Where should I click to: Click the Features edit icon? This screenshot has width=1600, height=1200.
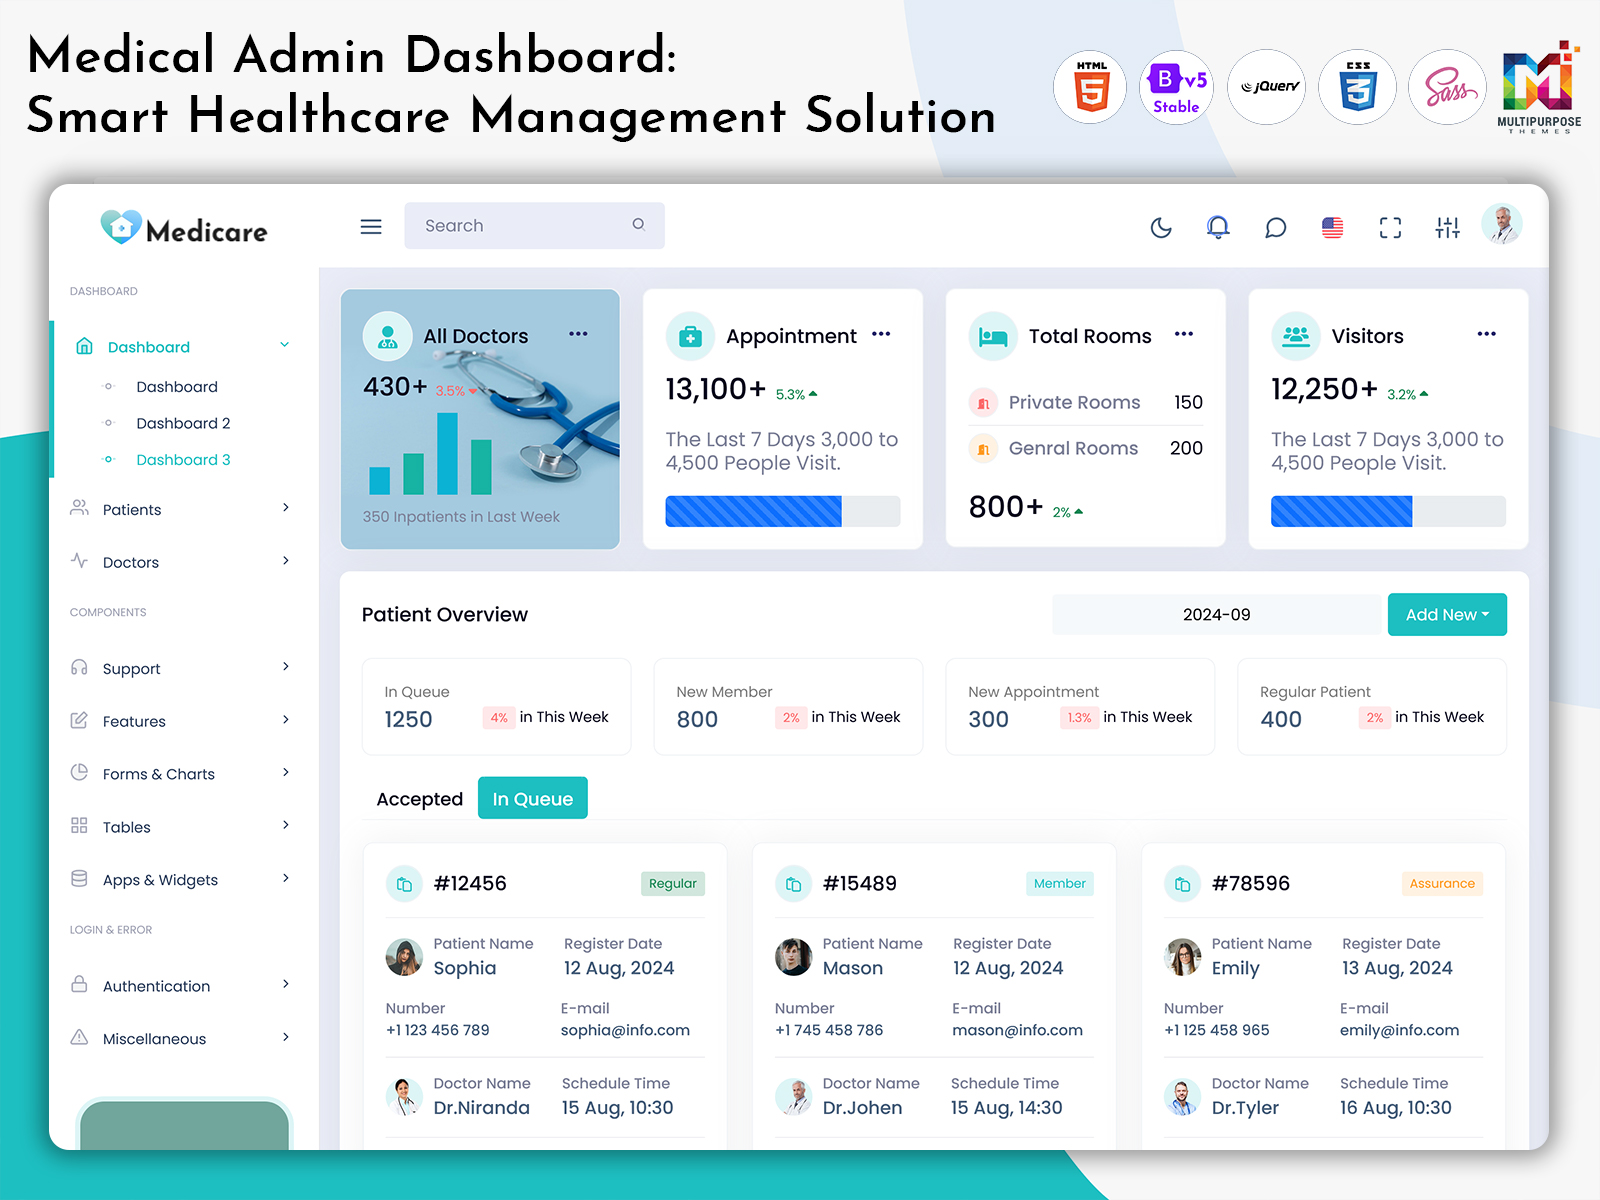pos(79,720)
